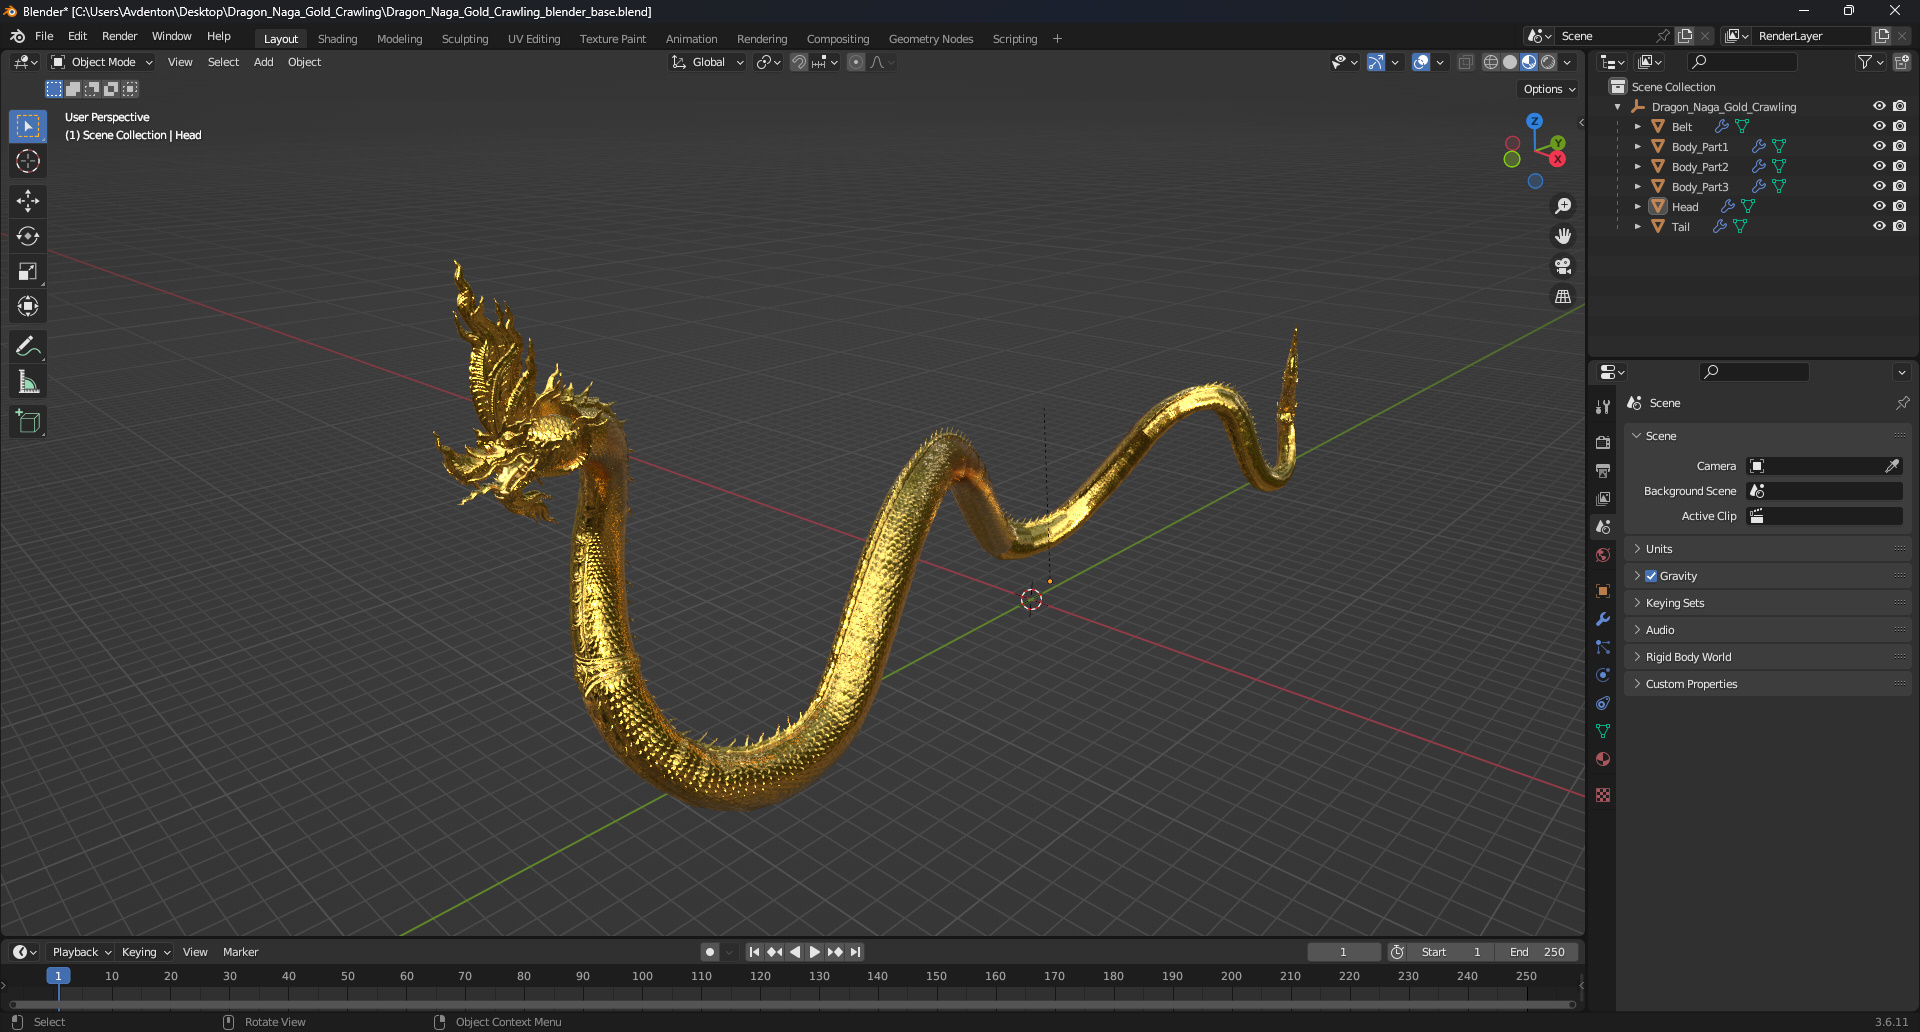
Task: Open the Render menu
Action: [x=119, y=36]
